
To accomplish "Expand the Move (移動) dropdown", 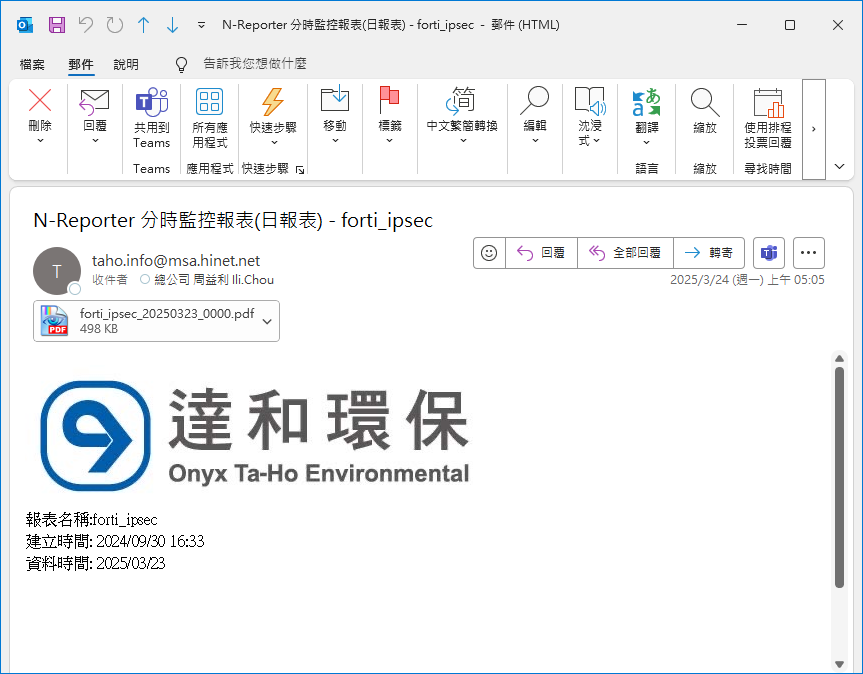I will pos(334,141).
